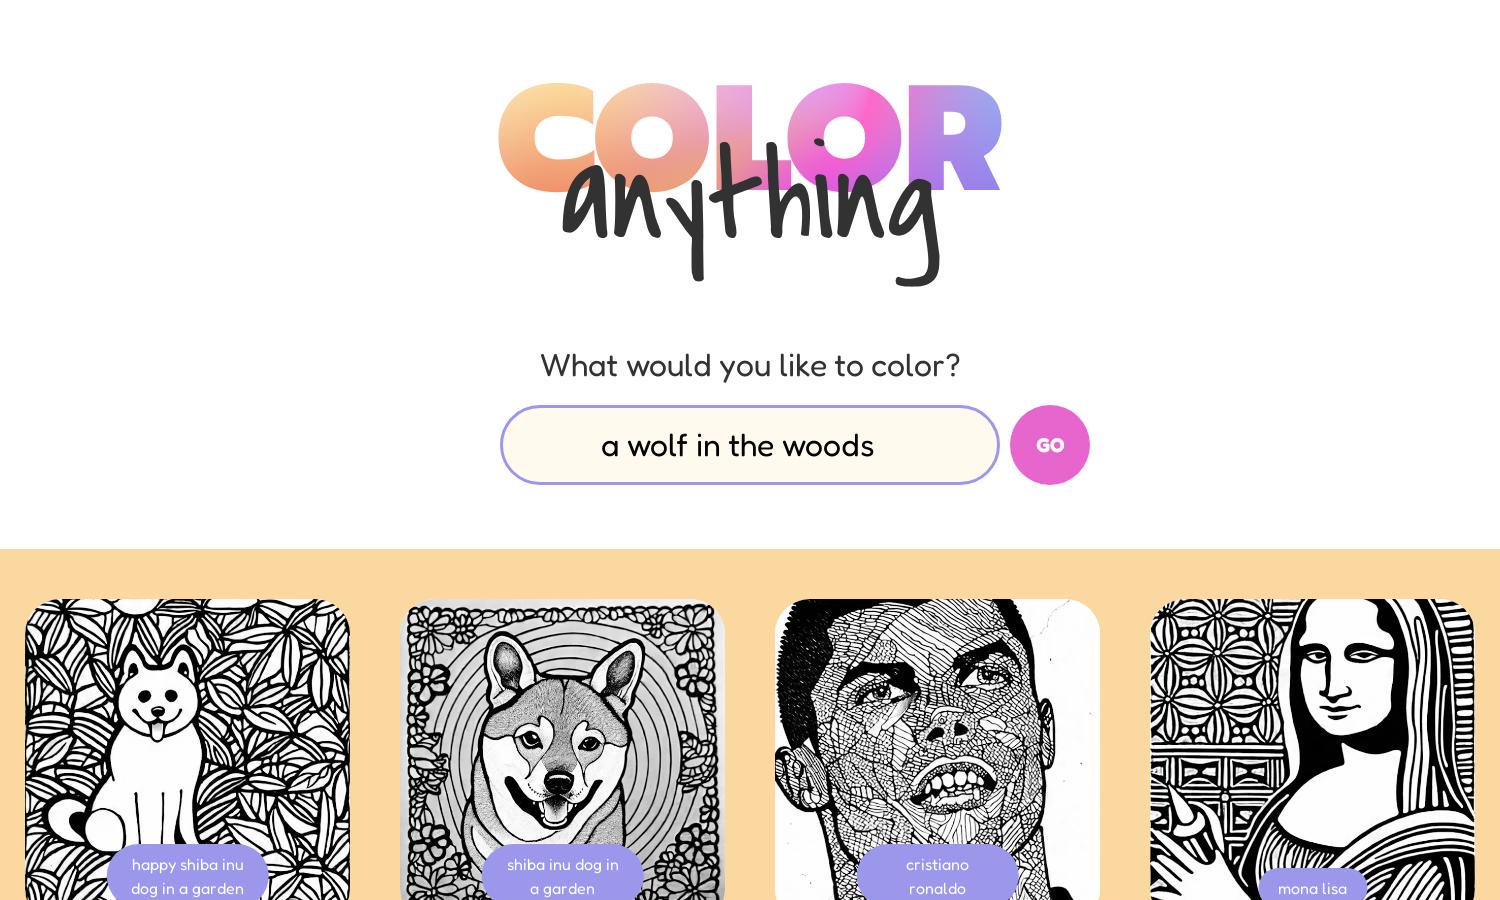Image resolution: width=1500 pixels, height=900 pixels.
Task: Click the handwritten 'anything' logo text
Action: tap(751, 212)
